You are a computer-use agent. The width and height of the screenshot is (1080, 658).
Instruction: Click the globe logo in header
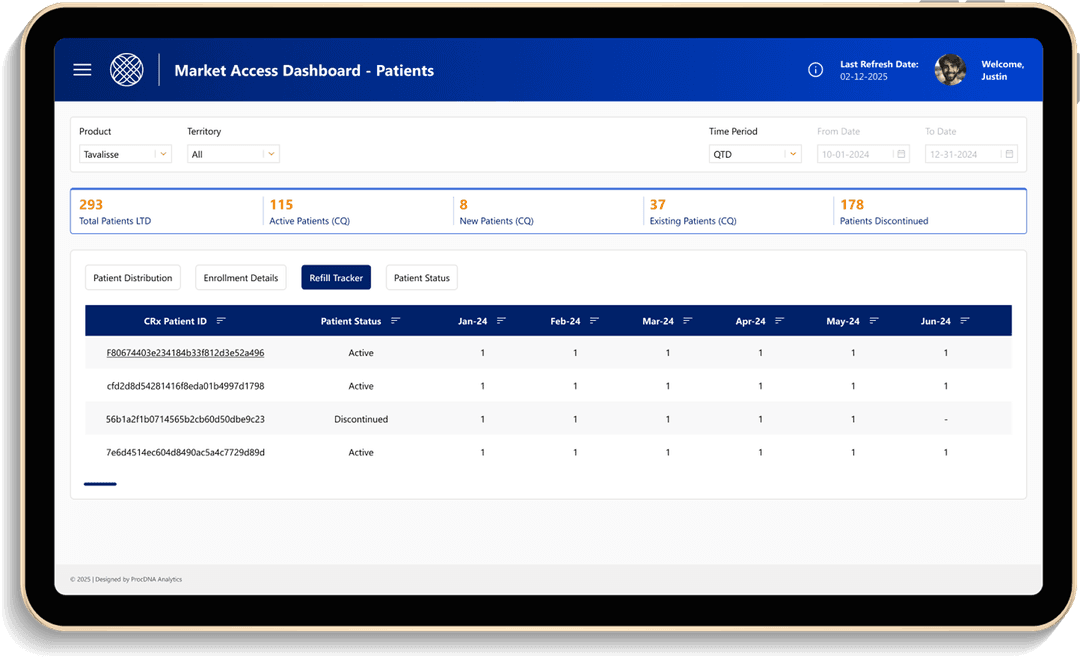(127, 70)
